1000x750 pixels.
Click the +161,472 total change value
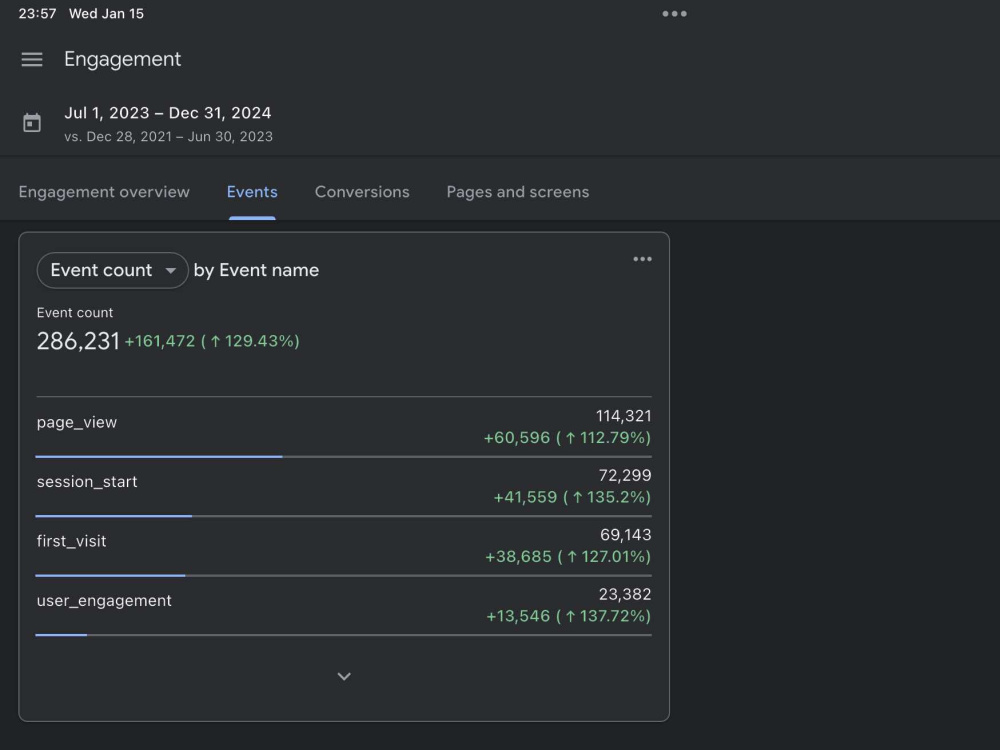point(159,341)
